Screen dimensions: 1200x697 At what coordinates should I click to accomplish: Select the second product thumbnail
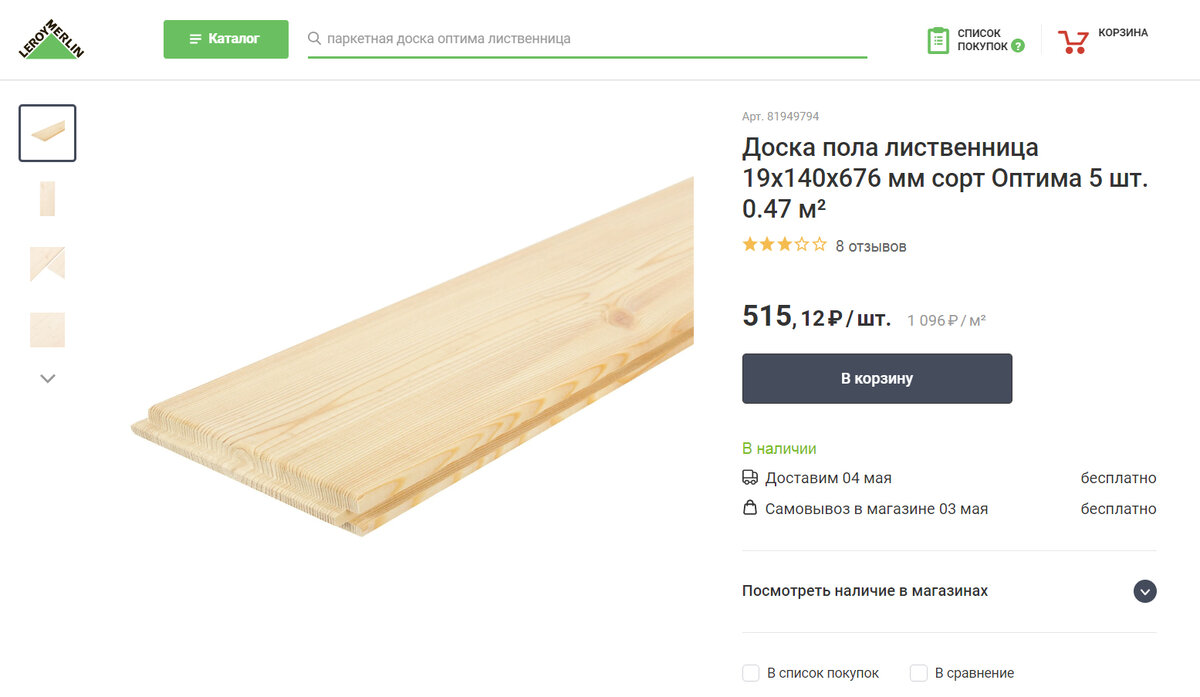[x=46, y=198]
